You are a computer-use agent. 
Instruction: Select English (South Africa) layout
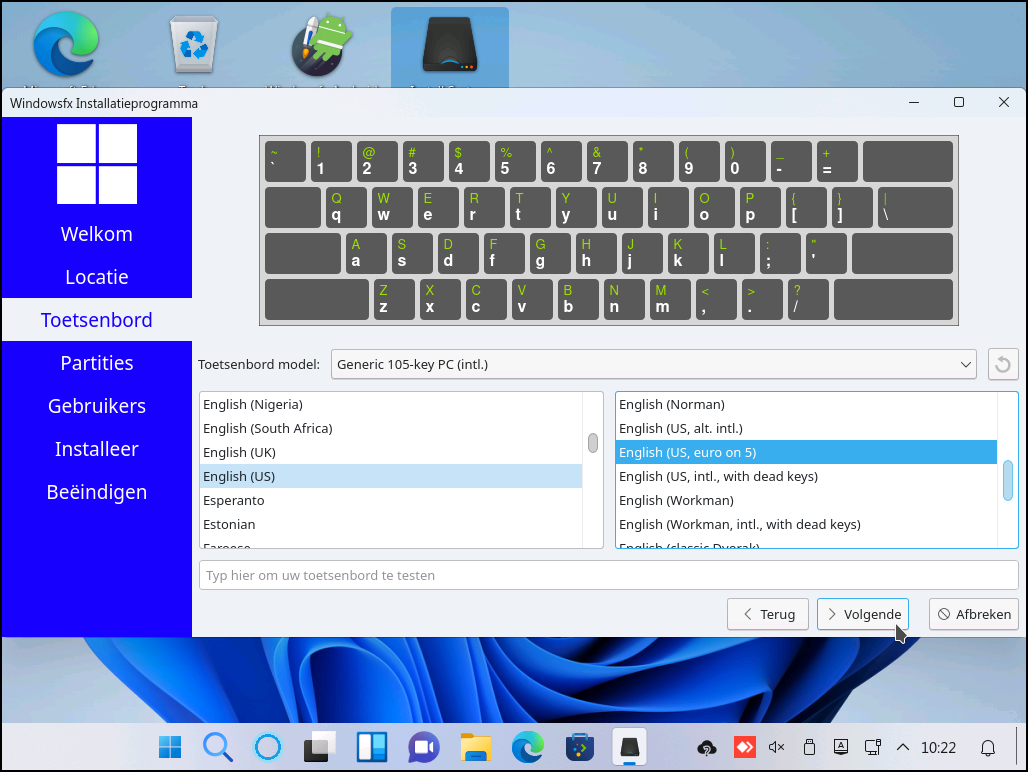tap(391, 429)
